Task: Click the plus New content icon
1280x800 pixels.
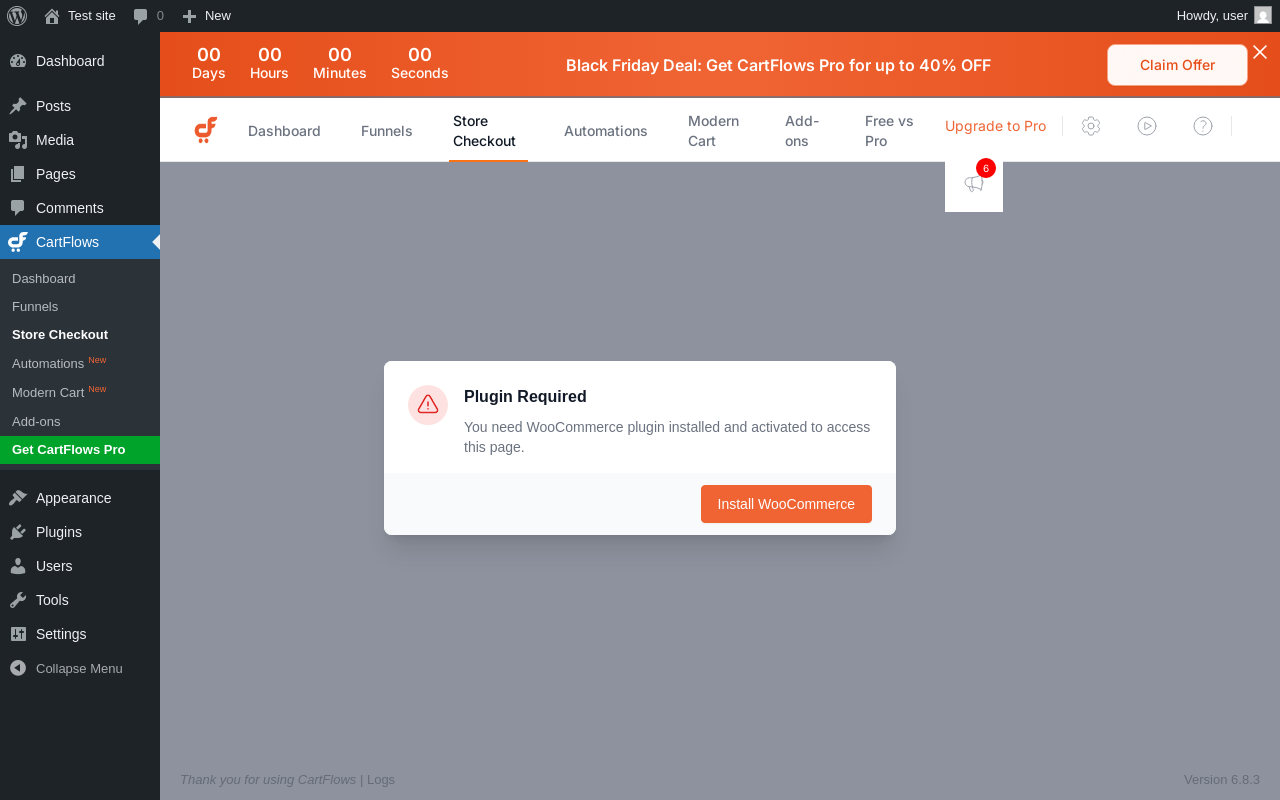Action: [189, 16]
